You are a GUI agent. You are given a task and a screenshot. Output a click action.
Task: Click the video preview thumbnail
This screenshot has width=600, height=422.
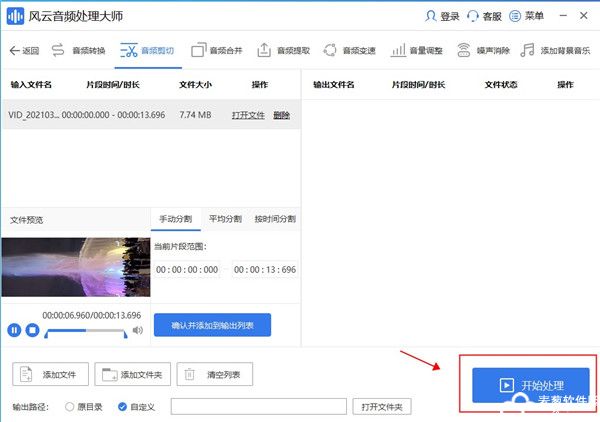click(x=76, y=267)
